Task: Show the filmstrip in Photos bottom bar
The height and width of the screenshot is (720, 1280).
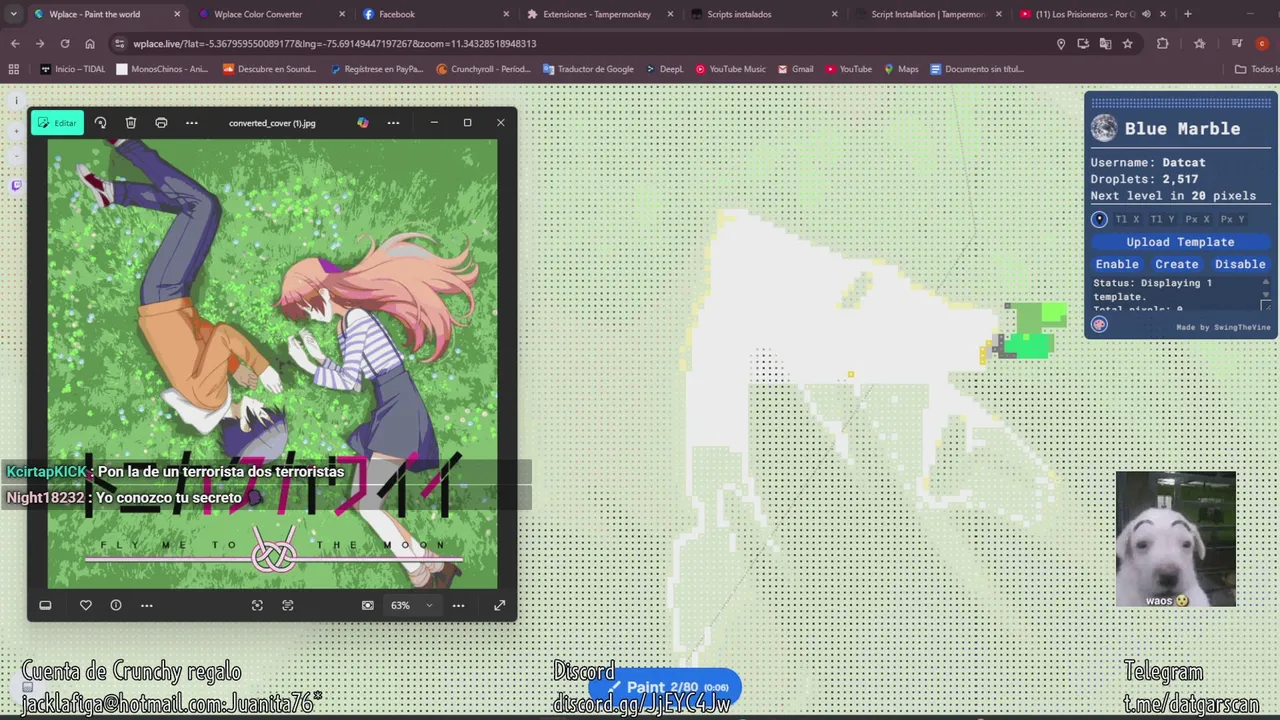Action: pos(45,605)
